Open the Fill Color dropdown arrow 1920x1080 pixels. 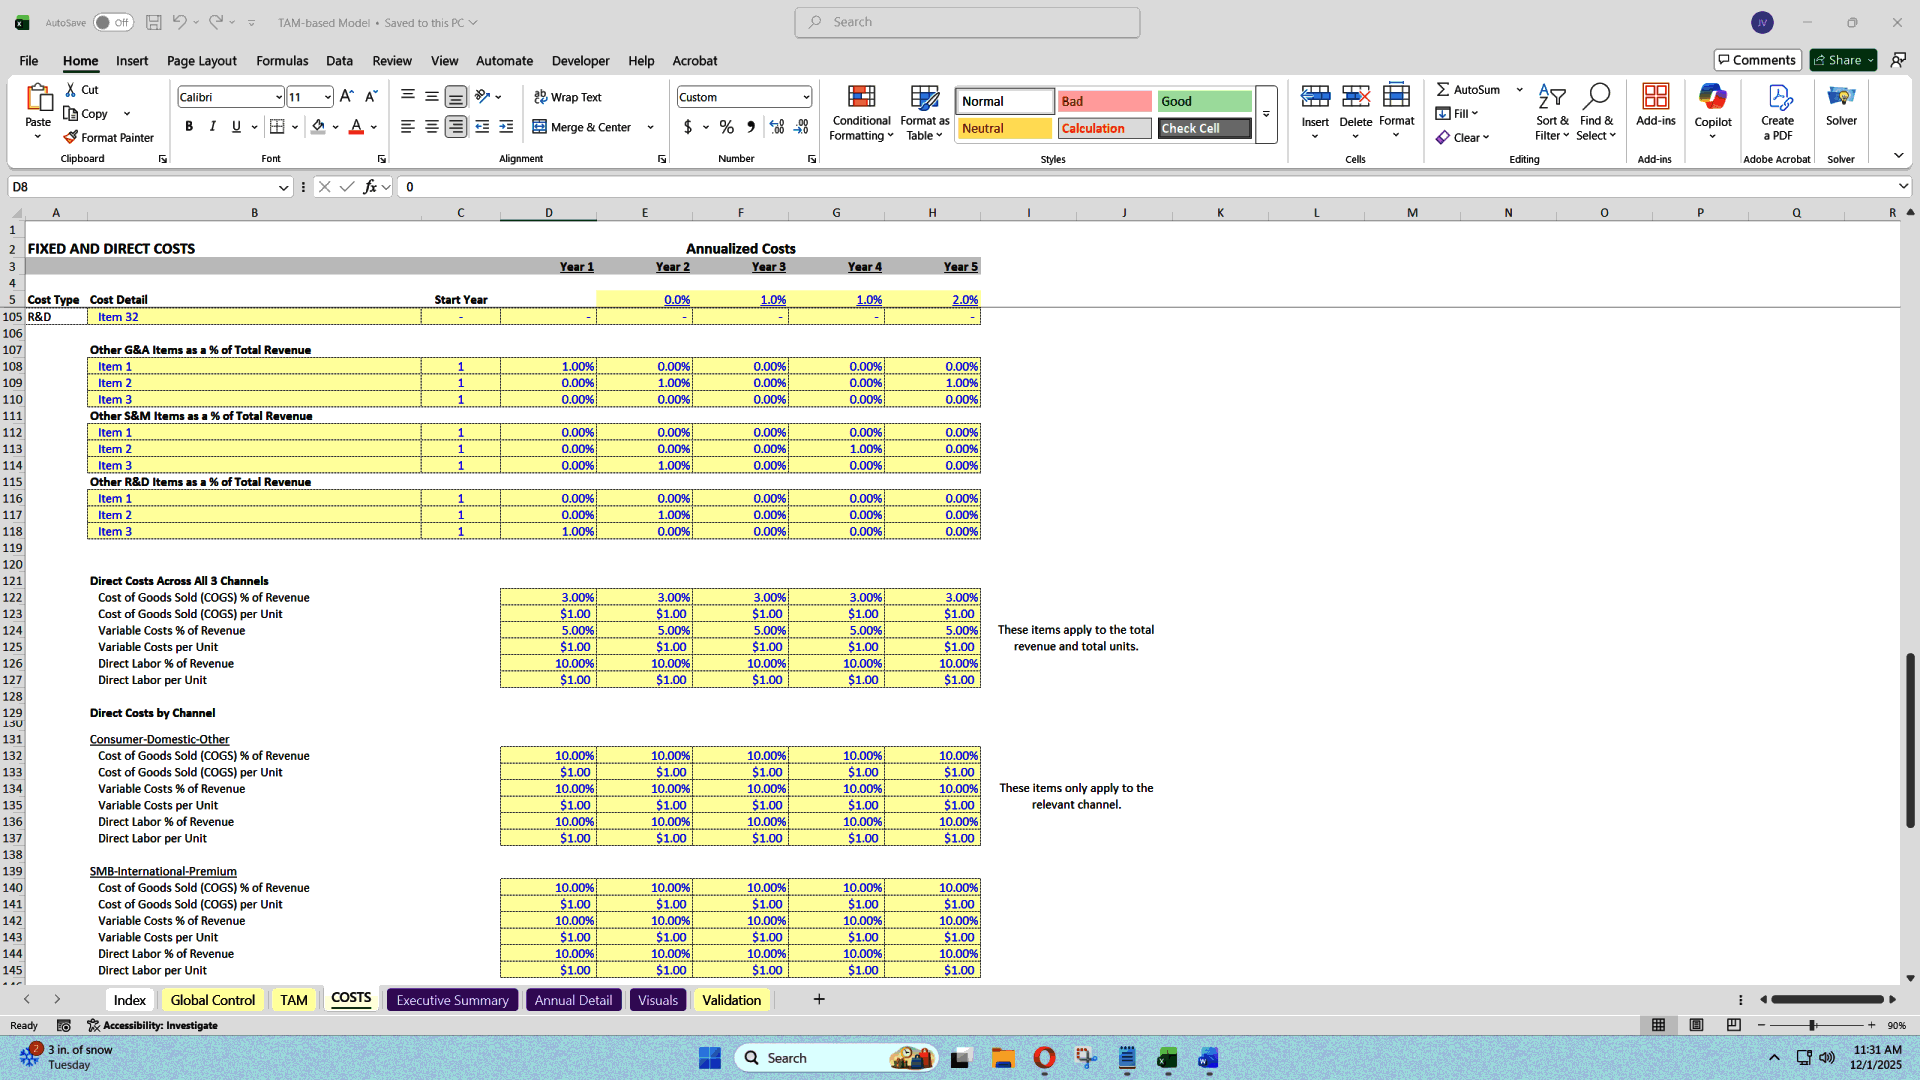point(337,127)
